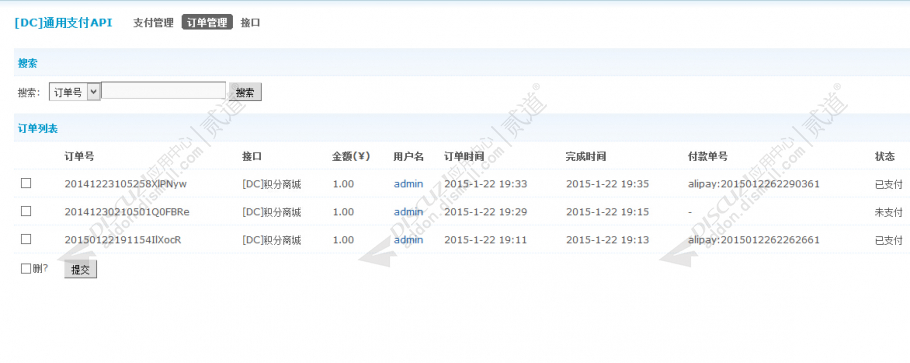The image size is (910, 363).
Task: Click the 提交 submit button
Action: pyautogui.click(x=80, y=269)
